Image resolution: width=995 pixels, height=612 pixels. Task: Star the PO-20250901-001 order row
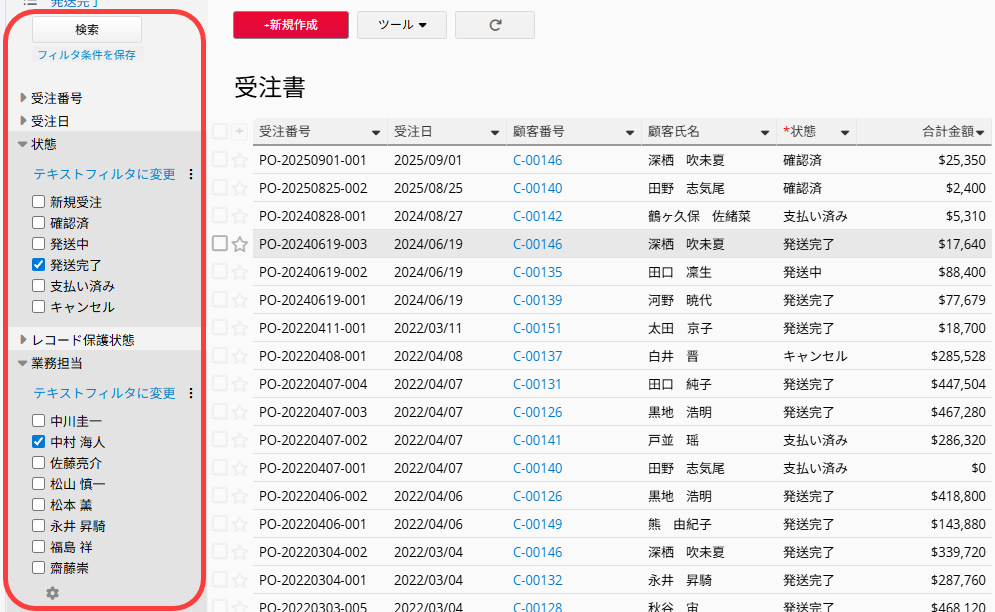[239, 160]
